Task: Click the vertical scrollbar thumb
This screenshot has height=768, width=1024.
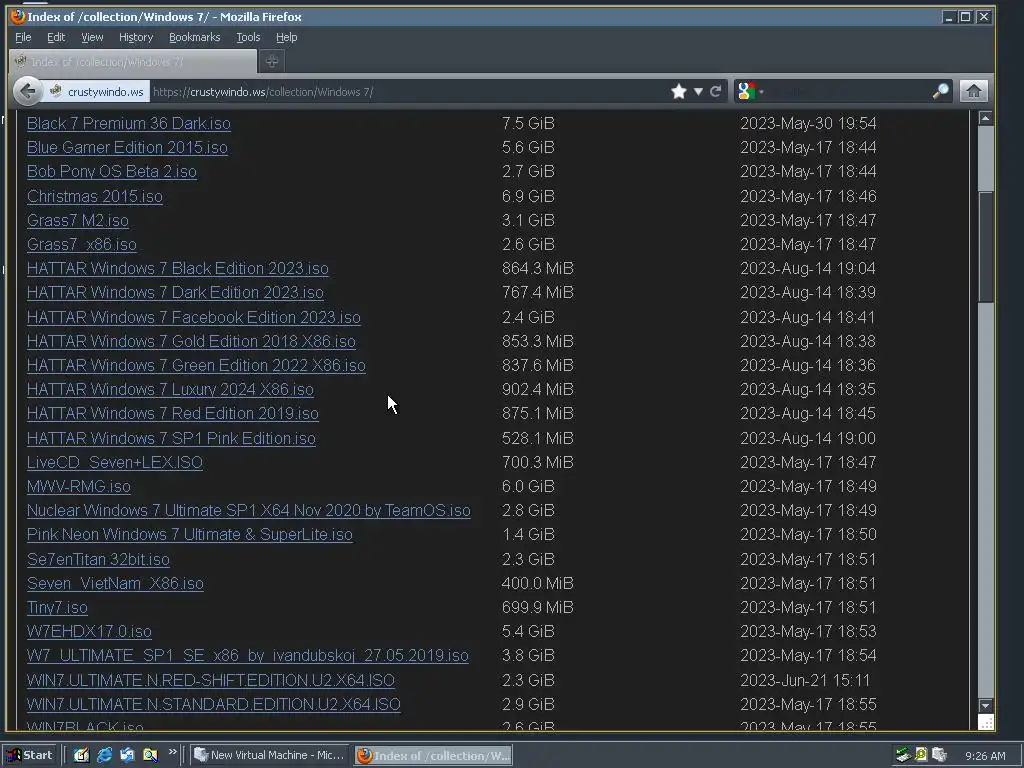Action: pyautogui.click(x=985, y=247)
